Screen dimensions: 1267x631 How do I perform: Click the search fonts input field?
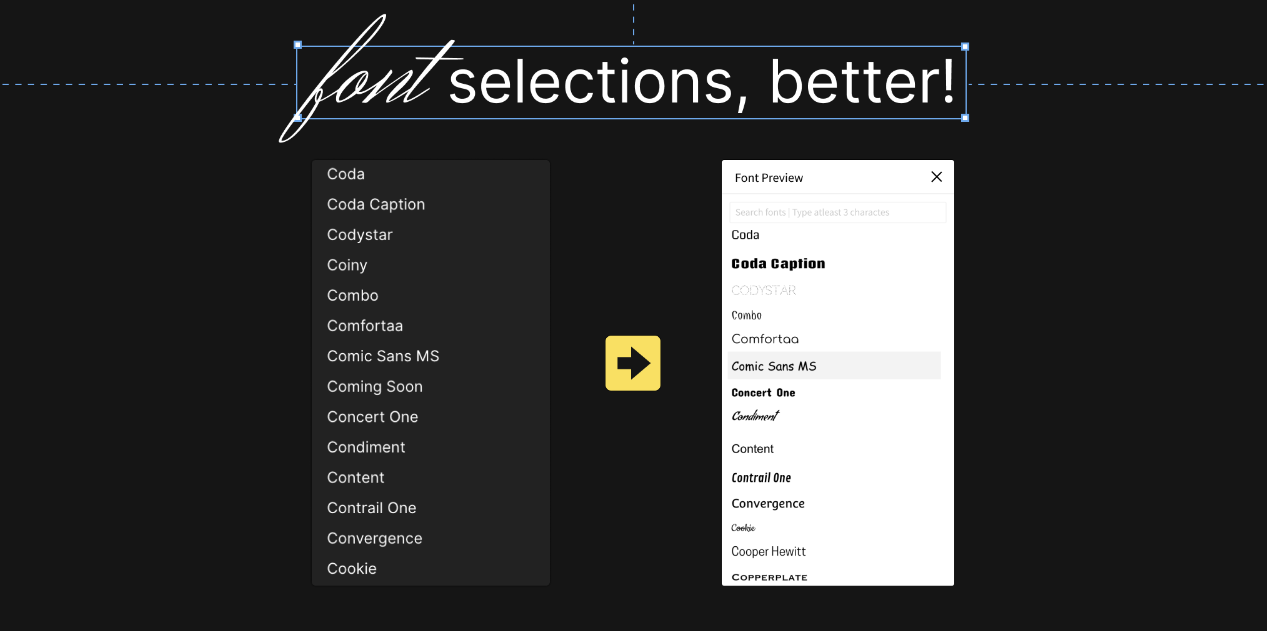[x=837, y=212]
